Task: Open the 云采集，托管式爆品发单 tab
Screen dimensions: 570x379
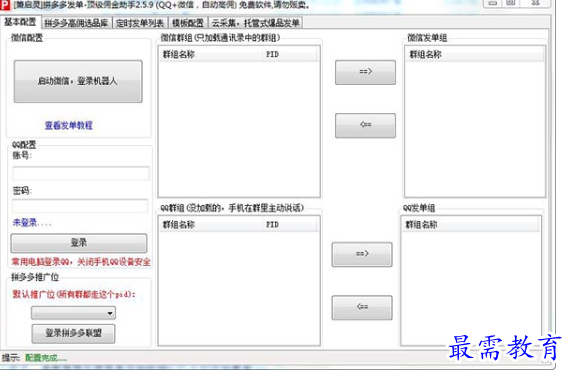Action: [255, 23]
